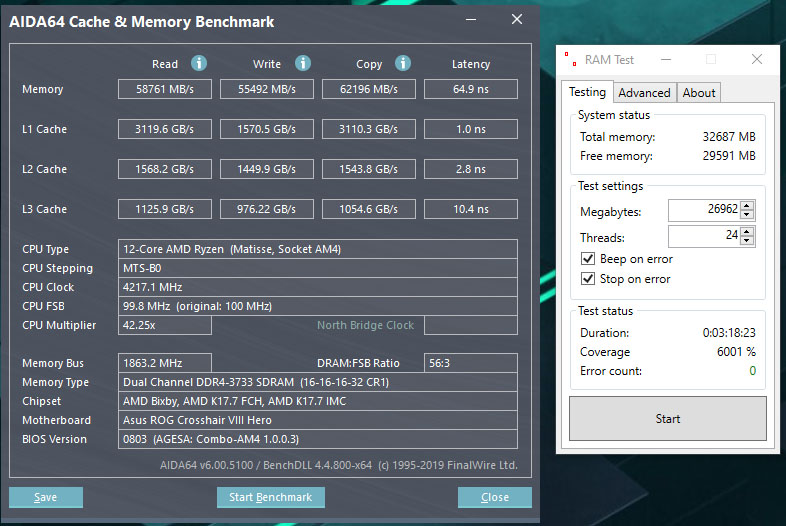This screenshot has width=786, height=526.
Task: Click the Memory Write value 55492 MB/s
Action: (267, 89)
